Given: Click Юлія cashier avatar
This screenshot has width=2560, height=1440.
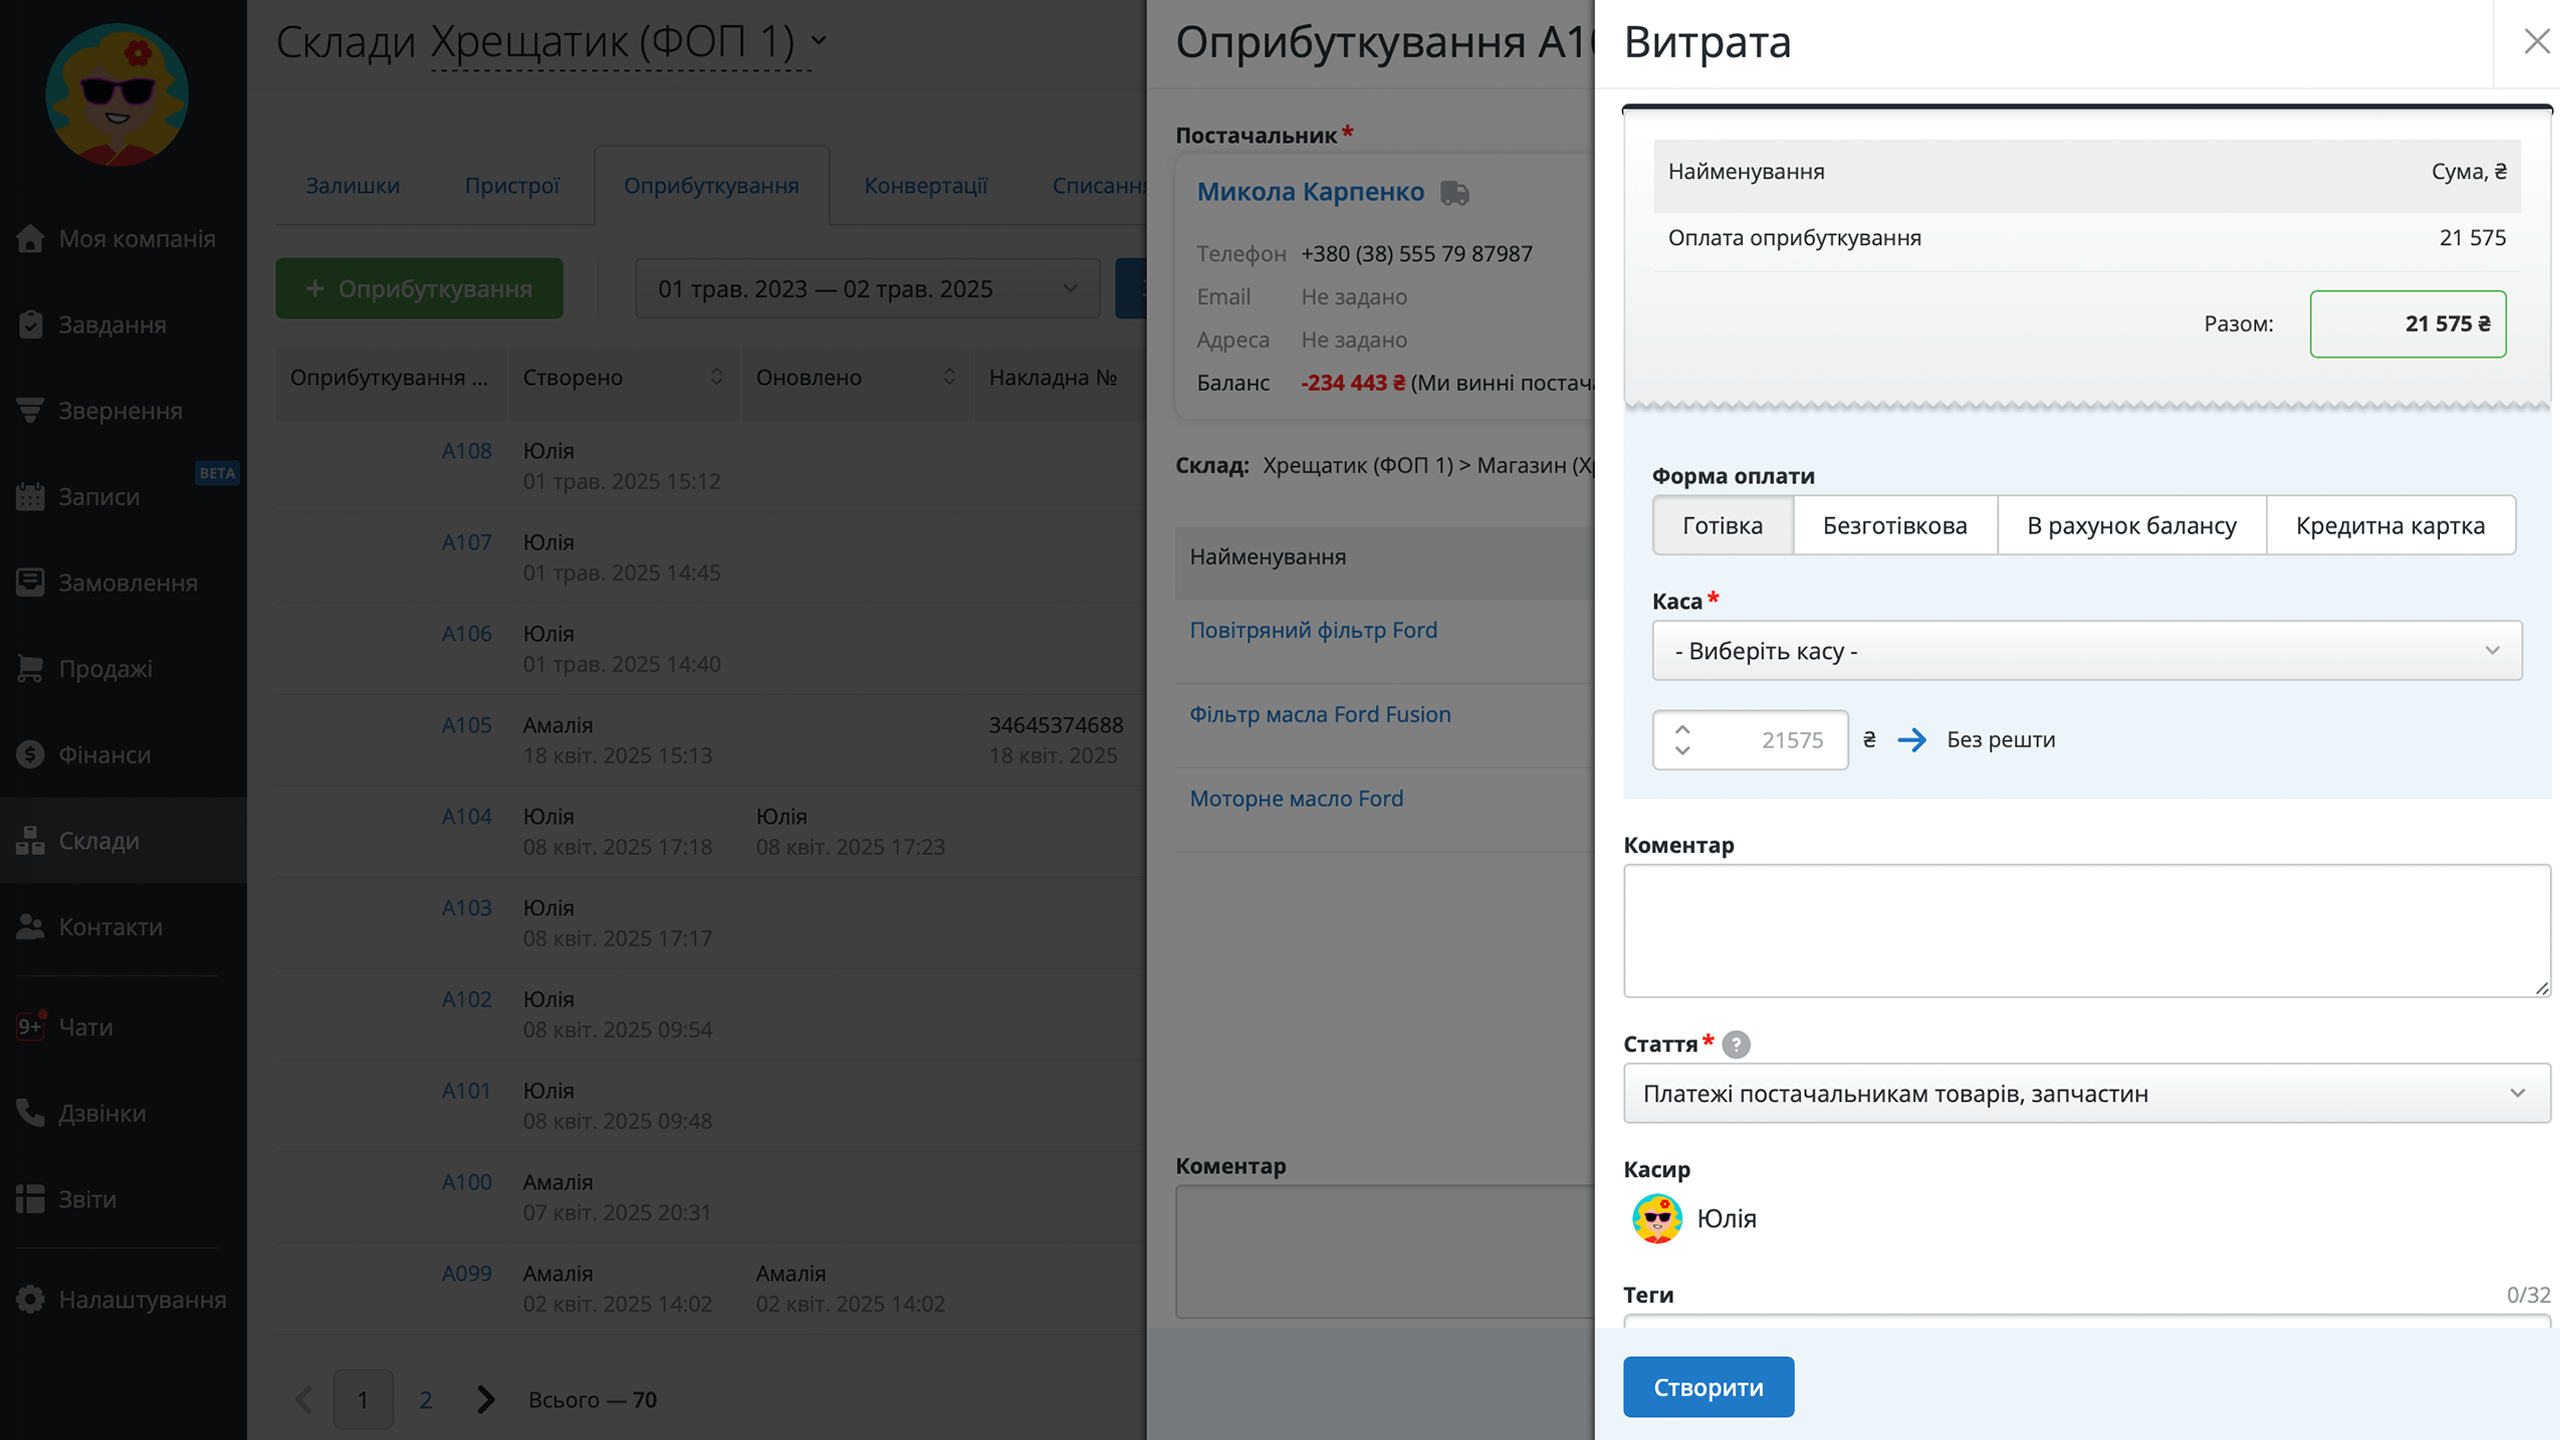Looking at the screenshot, I should [1657, 1218].
